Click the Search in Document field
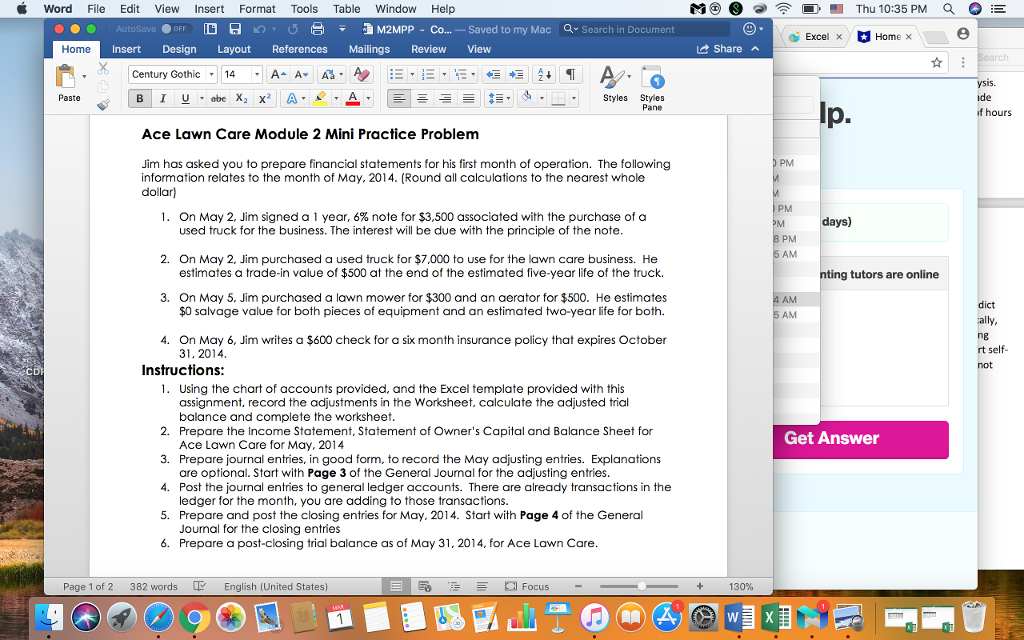 tap(644, 29)
